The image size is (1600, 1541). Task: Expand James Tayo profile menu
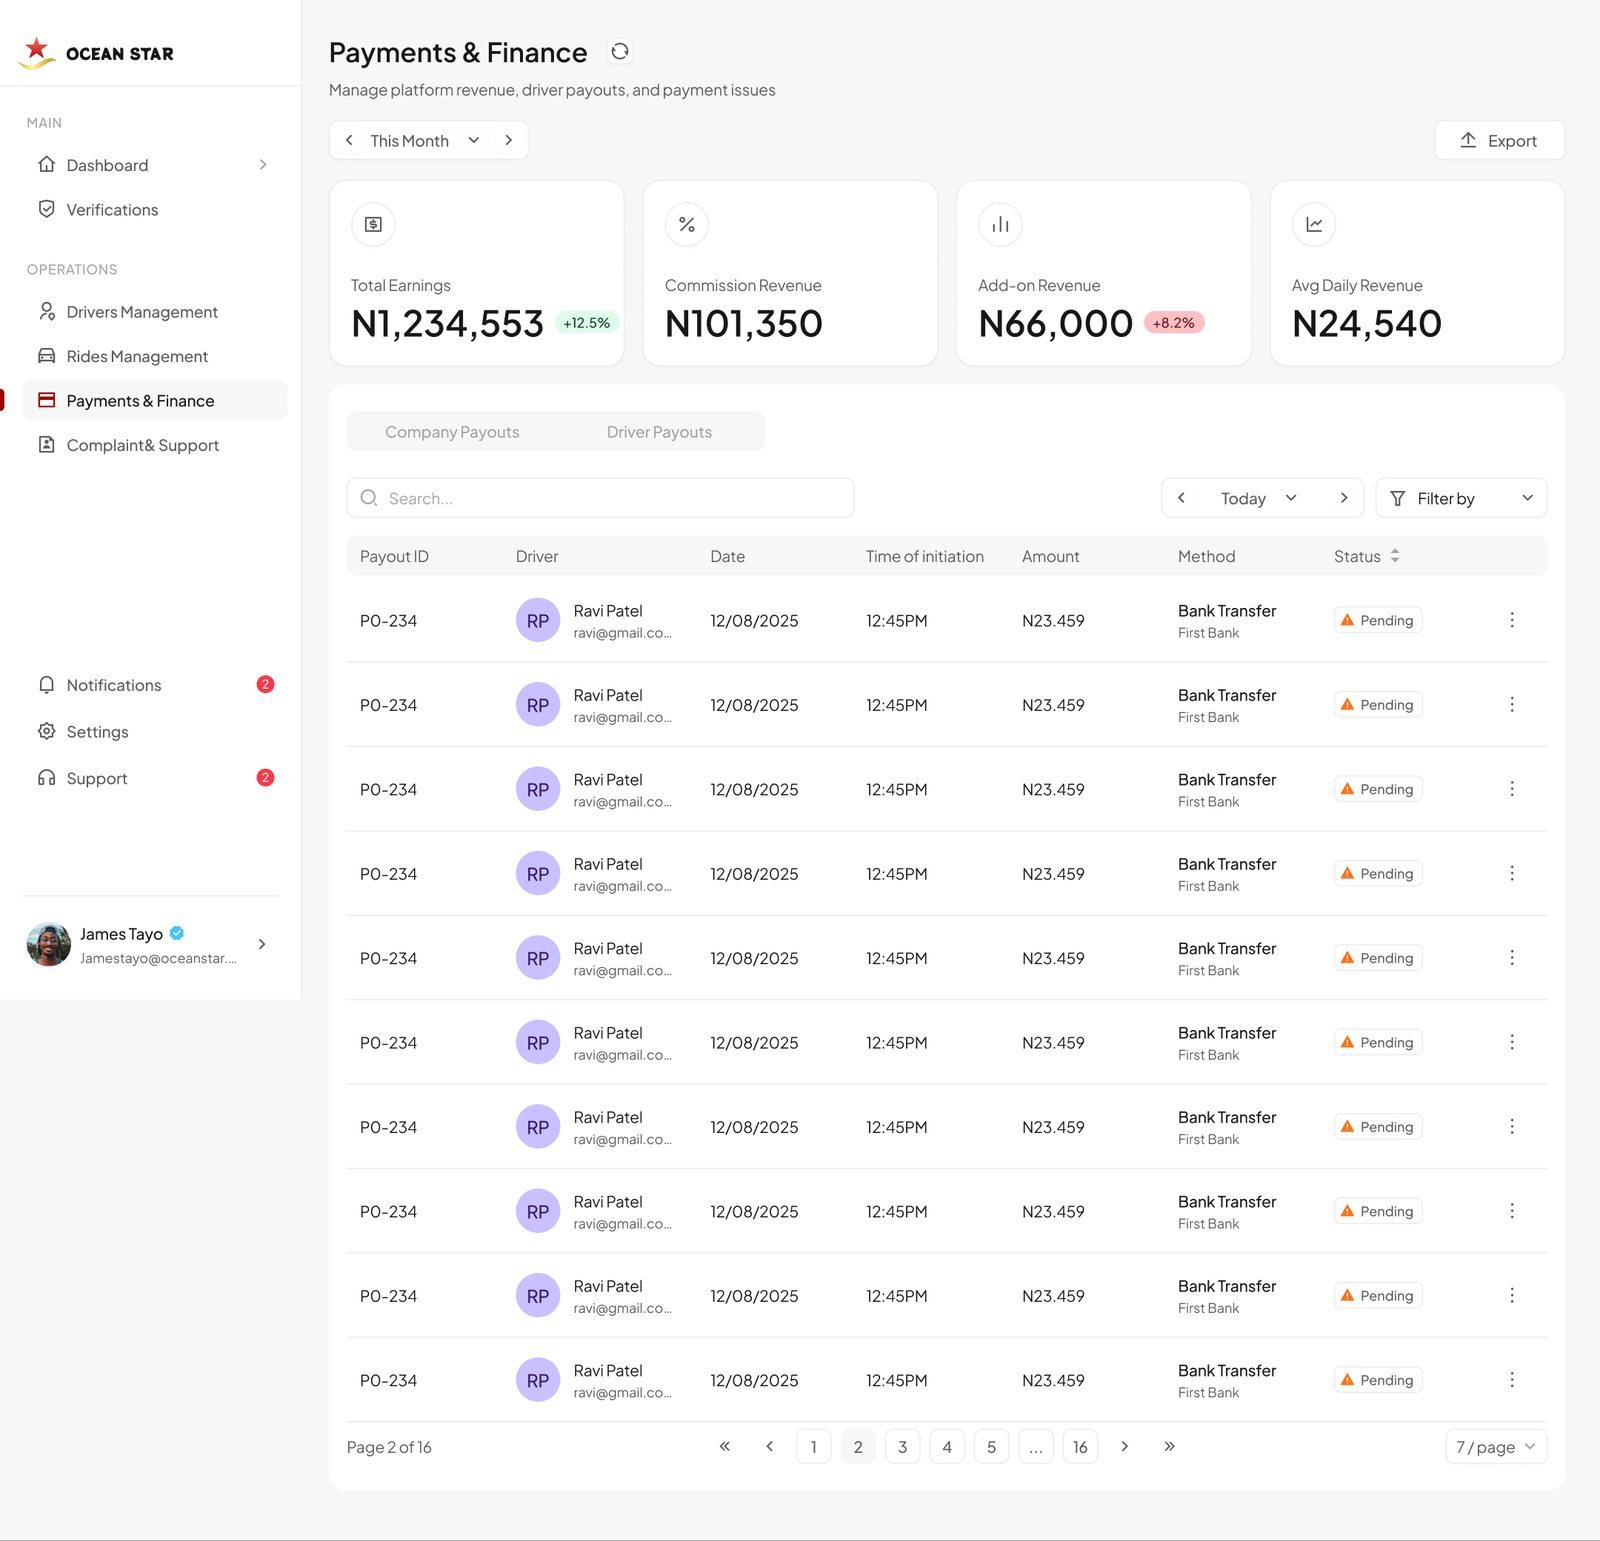coord(262,944)
